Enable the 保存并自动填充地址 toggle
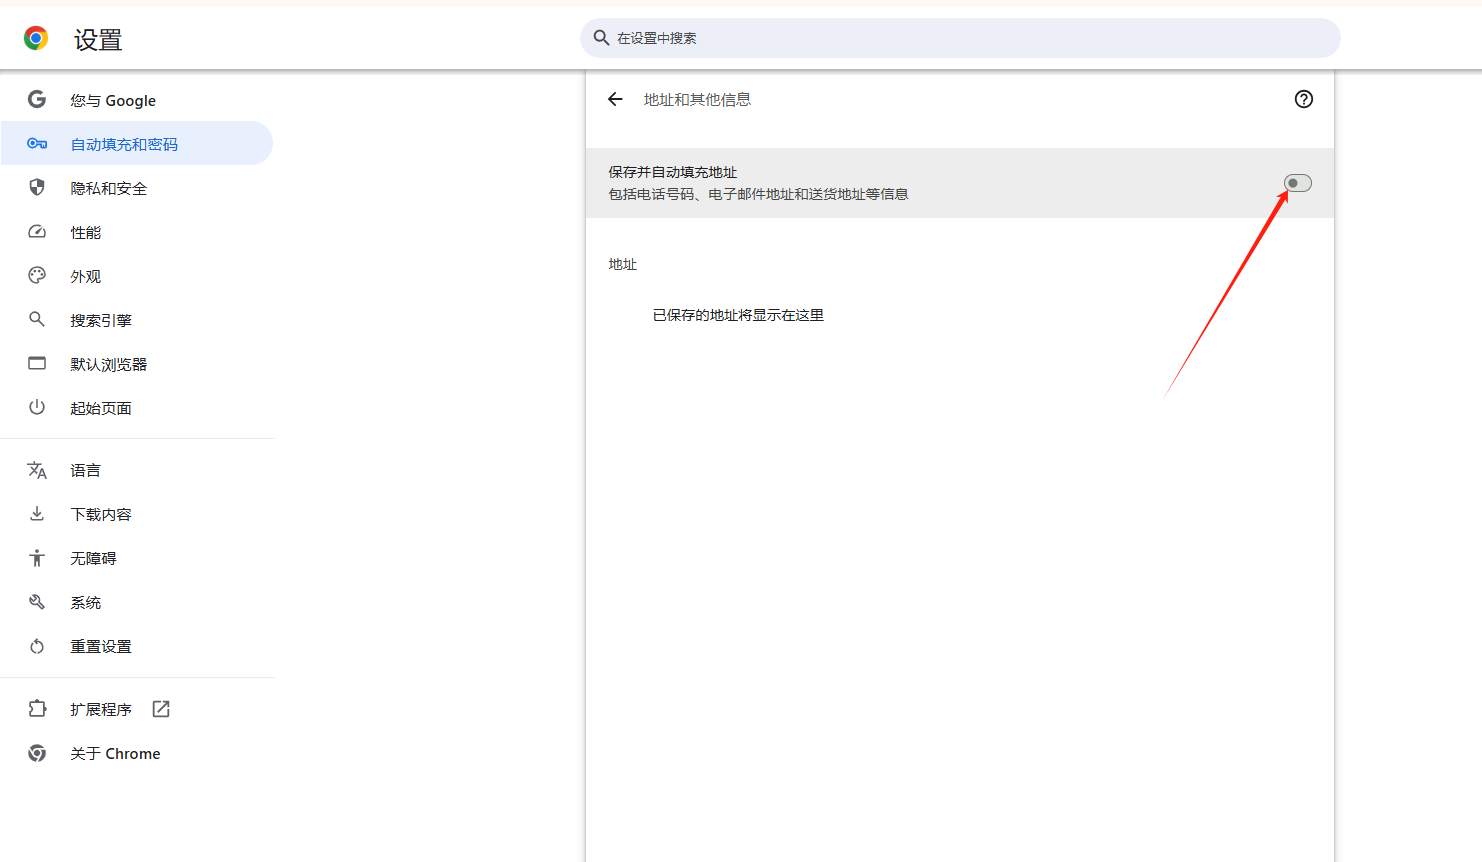Image resolution: width=1482 pixels, height=862 pixels. coord(1298,183)
